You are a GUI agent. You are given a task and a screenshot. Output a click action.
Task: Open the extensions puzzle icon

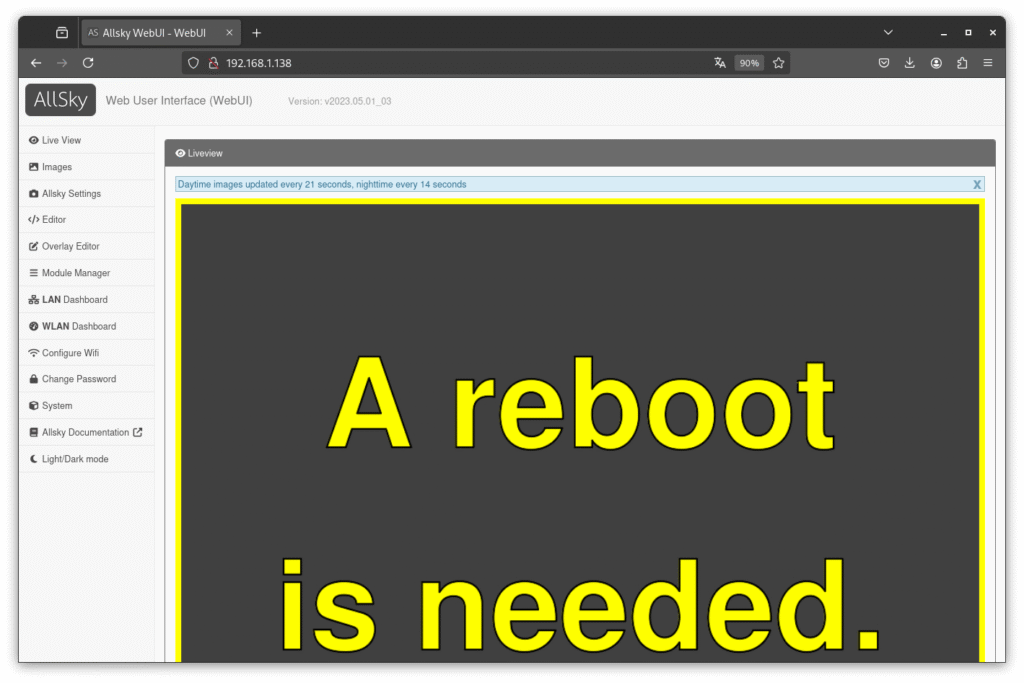pos(962,63)
